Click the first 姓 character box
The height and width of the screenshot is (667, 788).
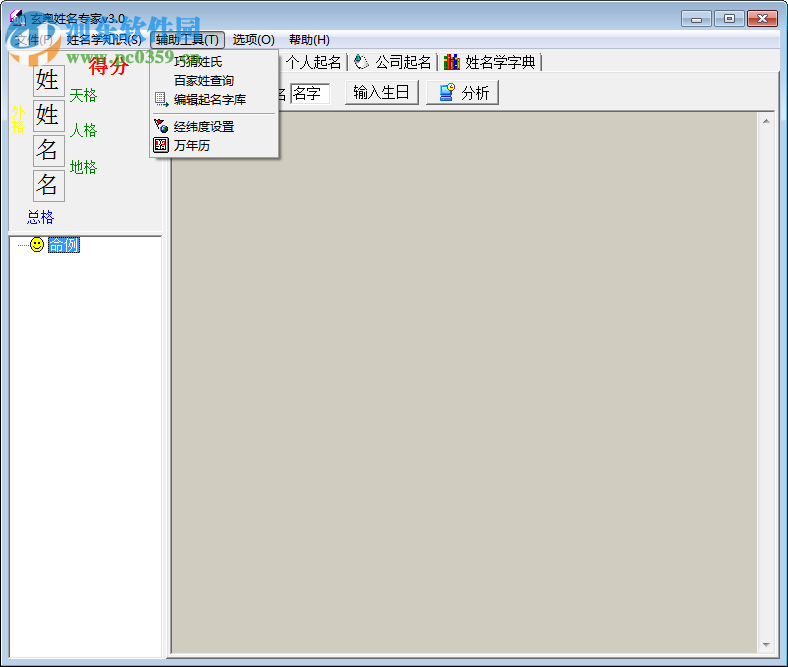(x=49, y=80)
